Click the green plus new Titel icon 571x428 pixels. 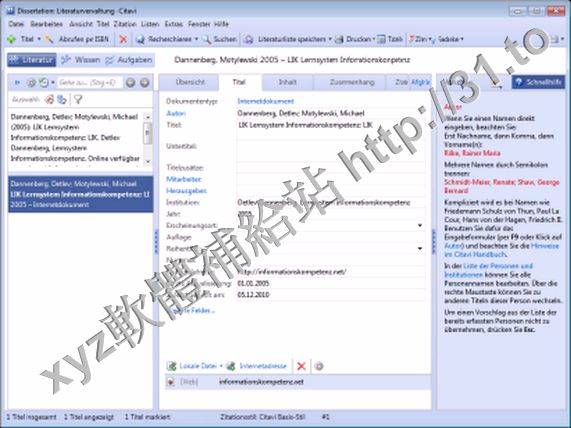coord(11,39)
